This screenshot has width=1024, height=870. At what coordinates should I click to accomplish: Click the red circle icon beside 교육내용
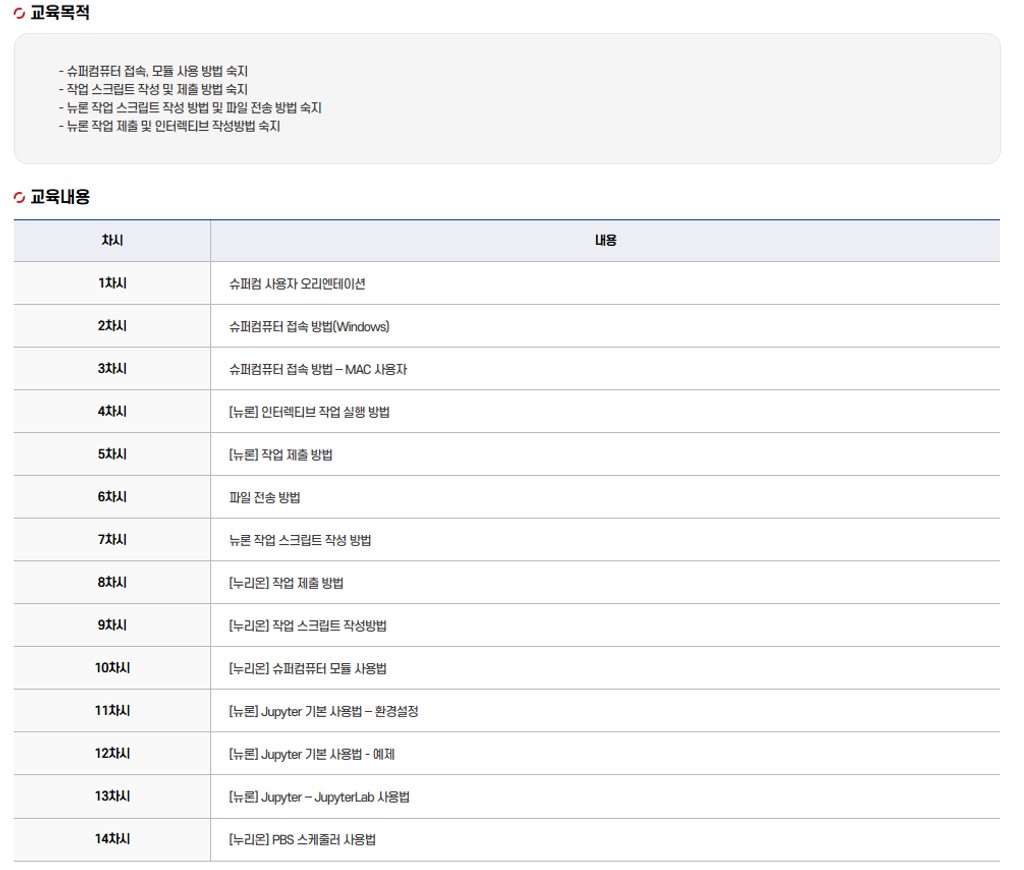pos(19,198)
